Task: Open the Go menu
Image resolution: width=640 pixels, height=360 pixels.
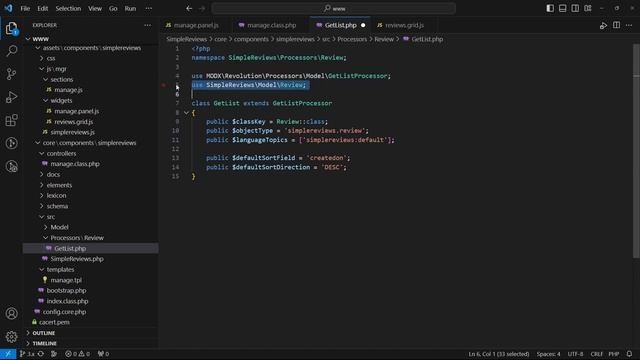Action: click(113, 8)
